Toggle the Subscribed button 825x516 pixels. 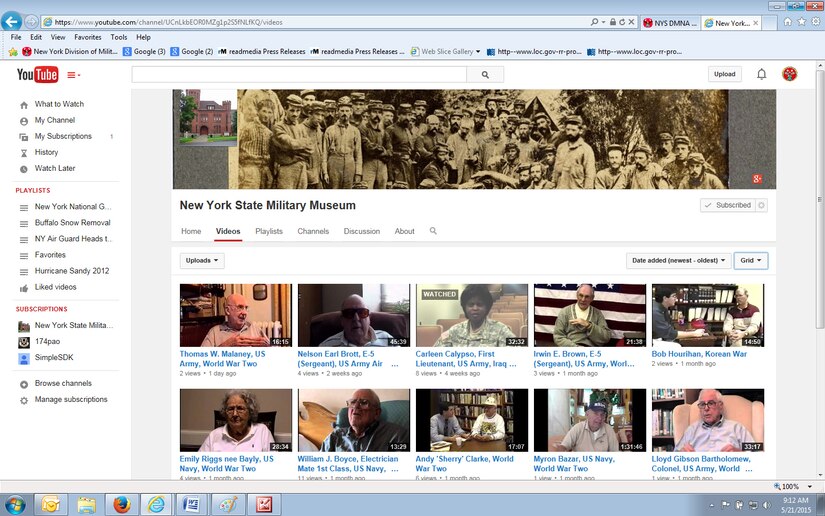727,205
